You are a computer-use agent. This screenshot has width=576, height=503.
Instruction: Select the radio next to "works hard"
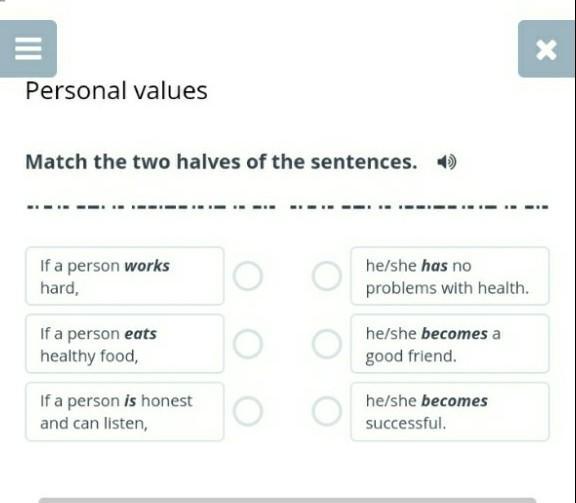pyautogui.click(x=248, y=276)
